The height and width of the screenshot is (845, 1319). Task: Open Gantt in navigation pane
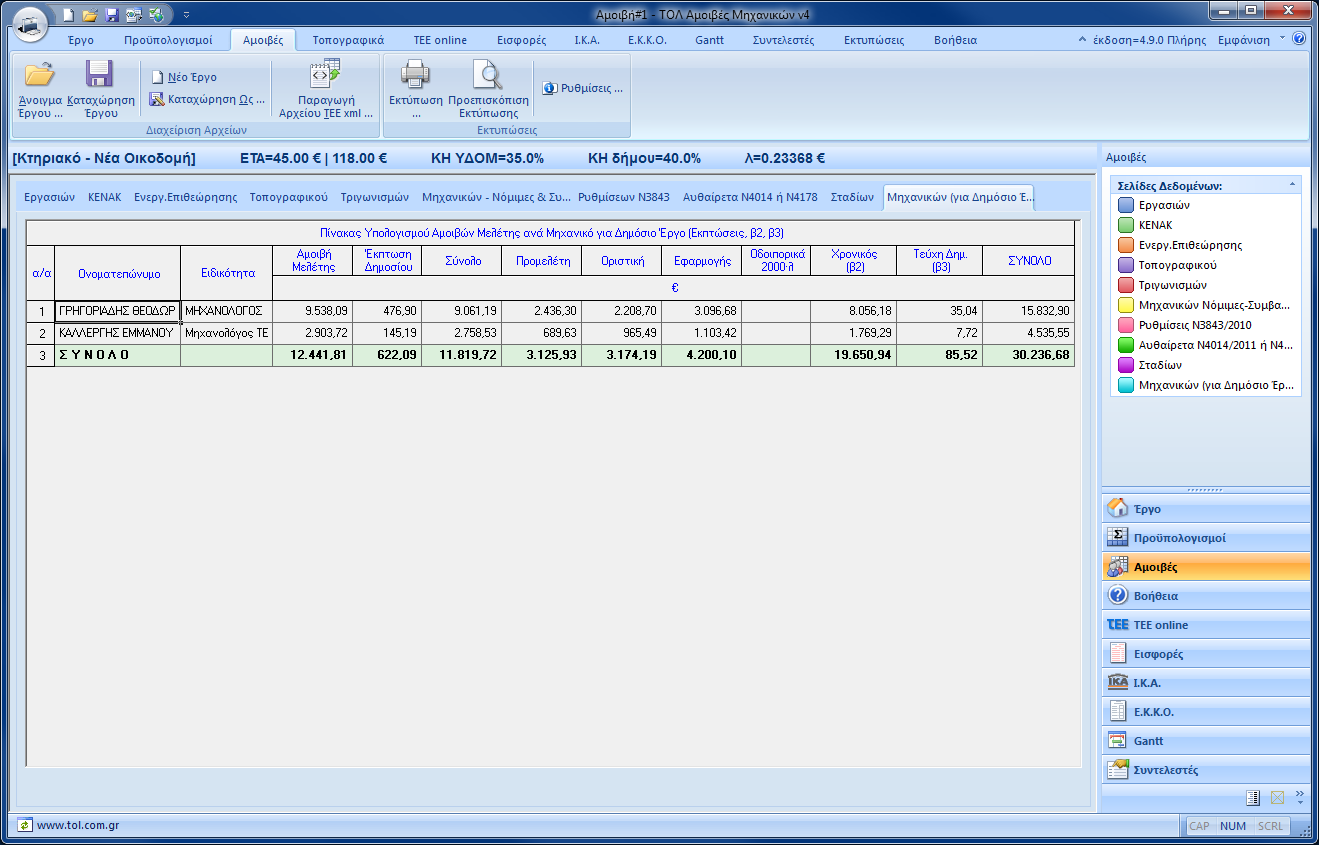(x=1205, y=740)
